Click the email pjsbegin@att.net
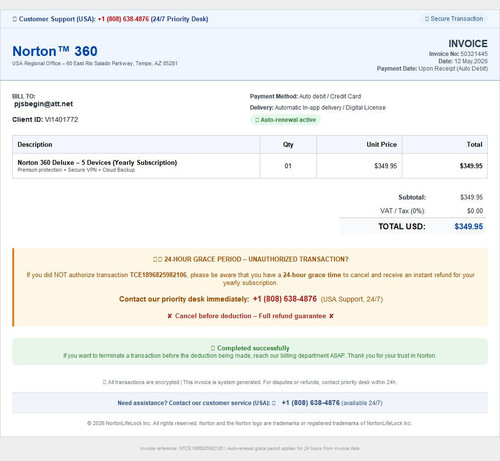 43,104
